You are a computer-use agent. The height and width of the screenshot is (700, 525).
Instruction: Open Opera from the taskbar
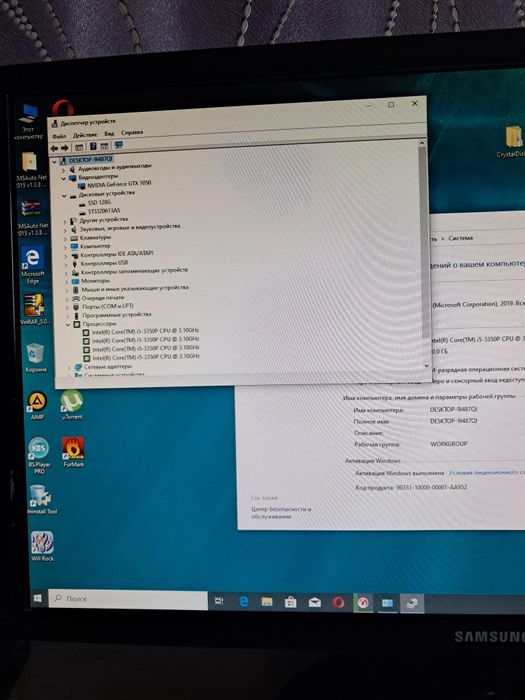pyautogui.click(x=339, y=603)
